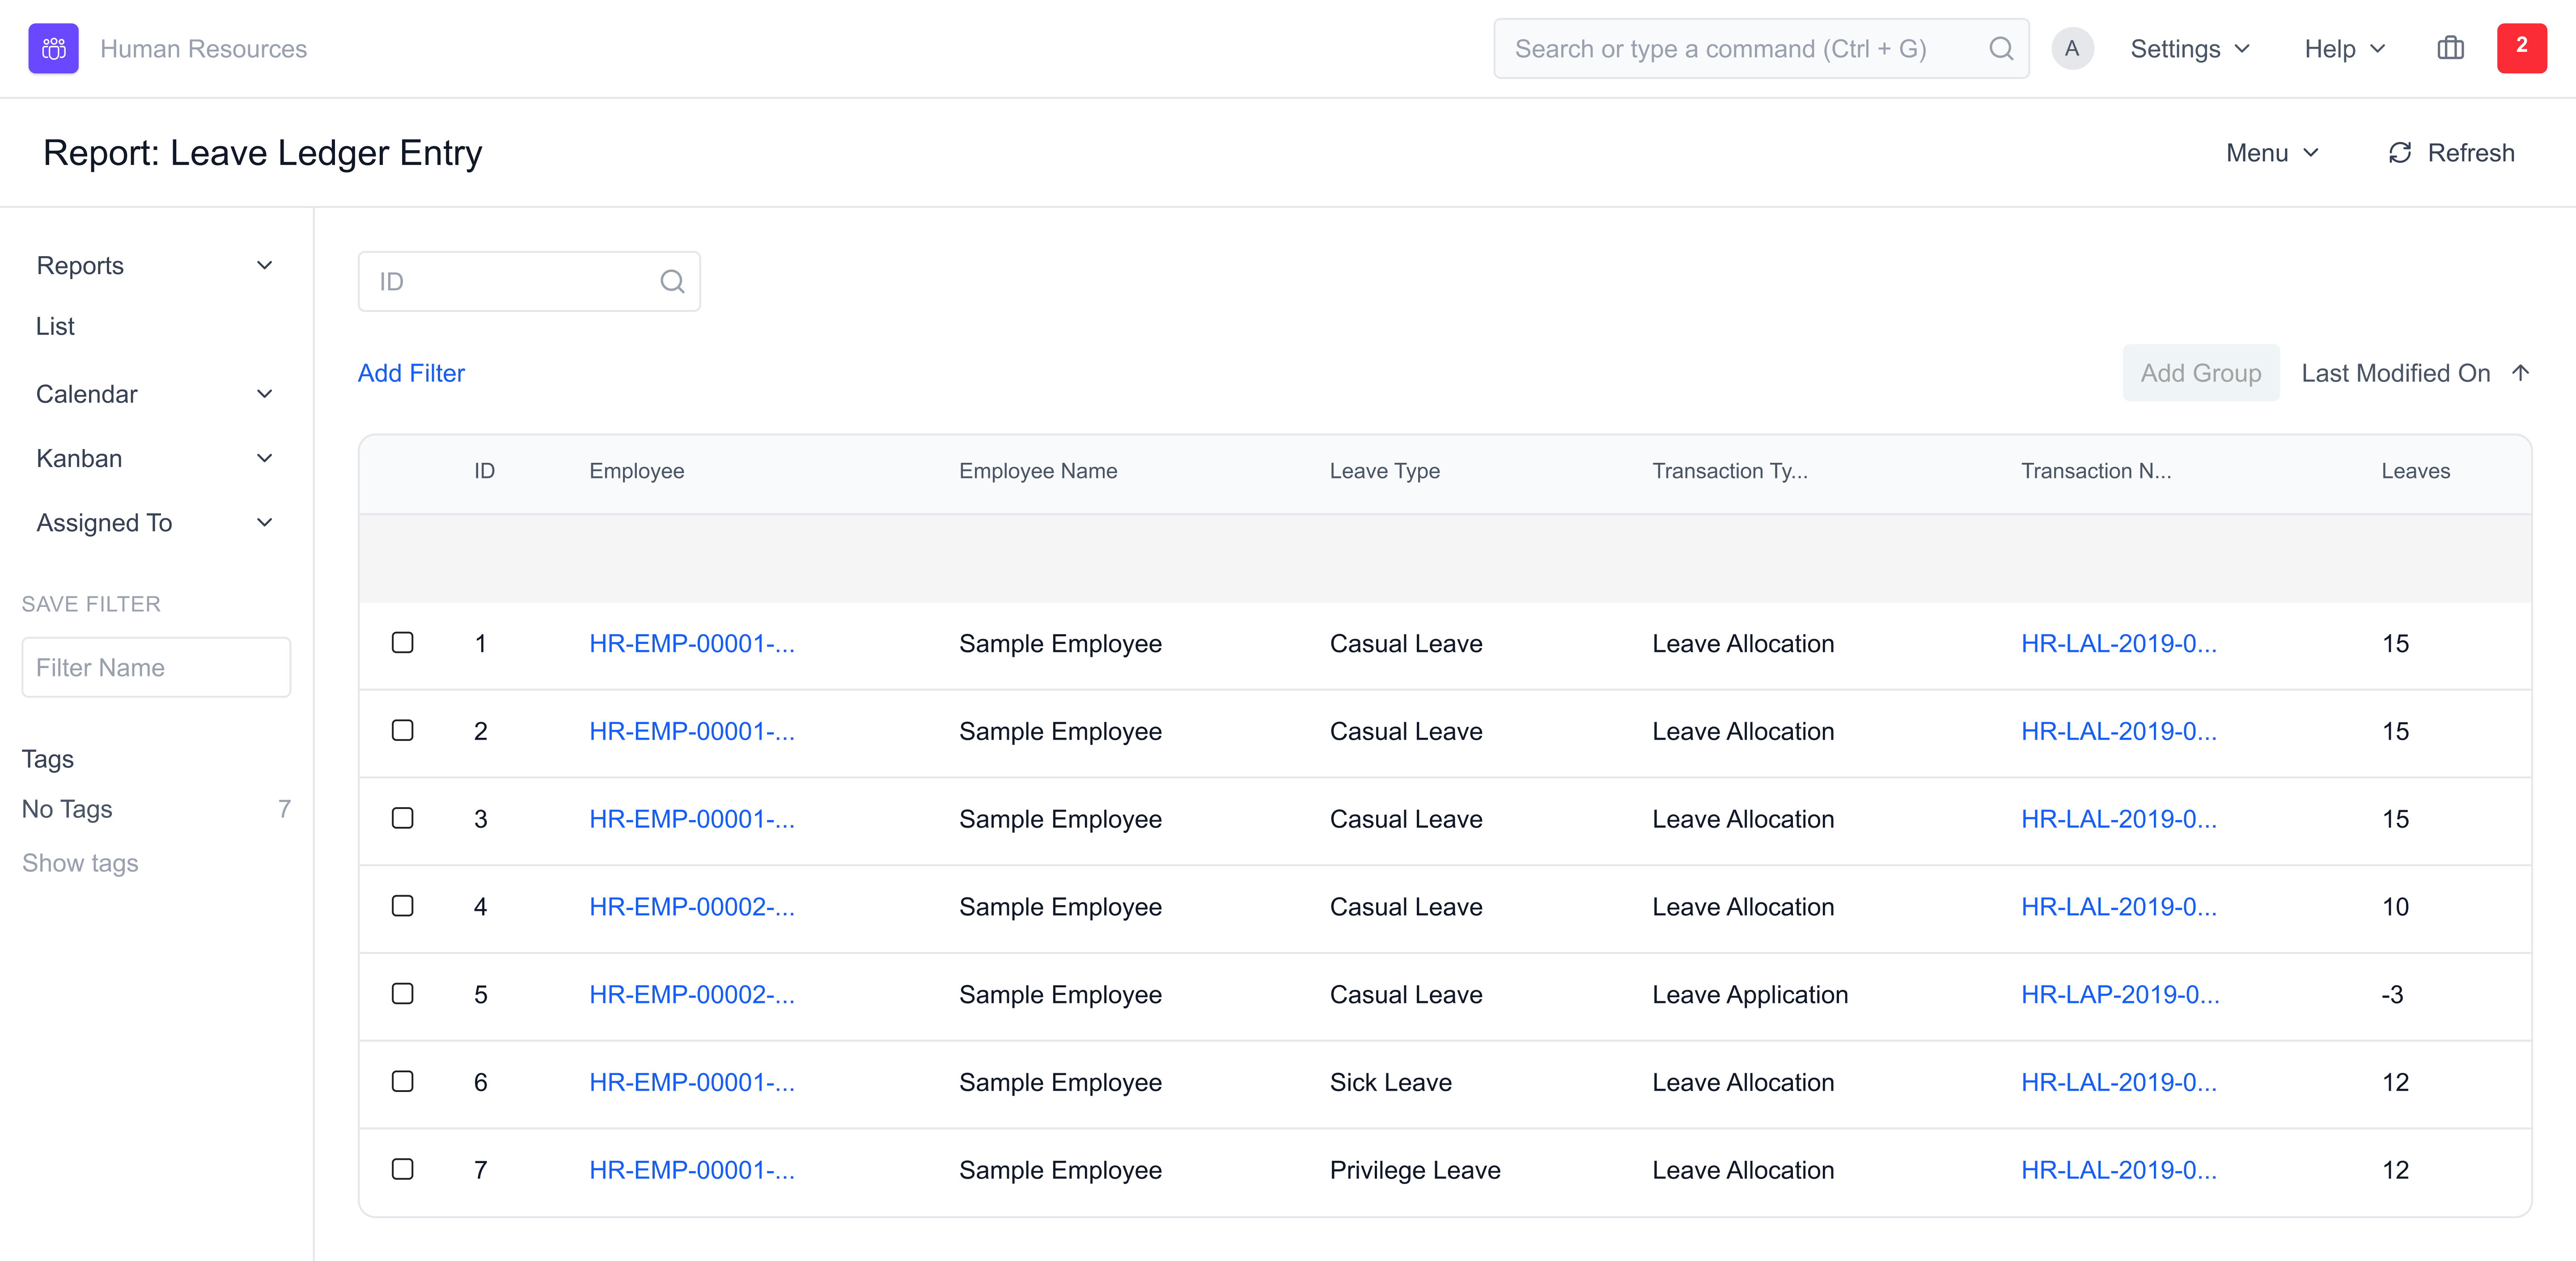Expand the Assigned To sidebar section
Viewport: 2576px width, 1261px height.
pos(263,522)
